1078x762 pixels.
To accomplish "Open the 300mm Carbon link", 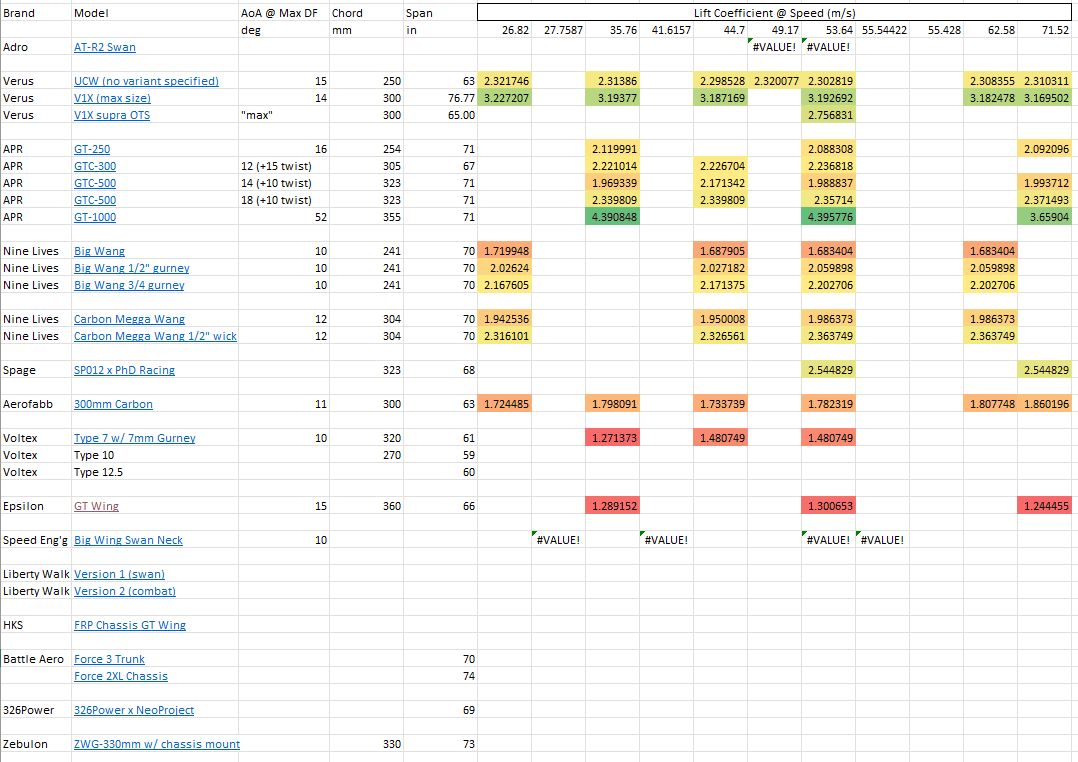I will click(x=113, y=404).
